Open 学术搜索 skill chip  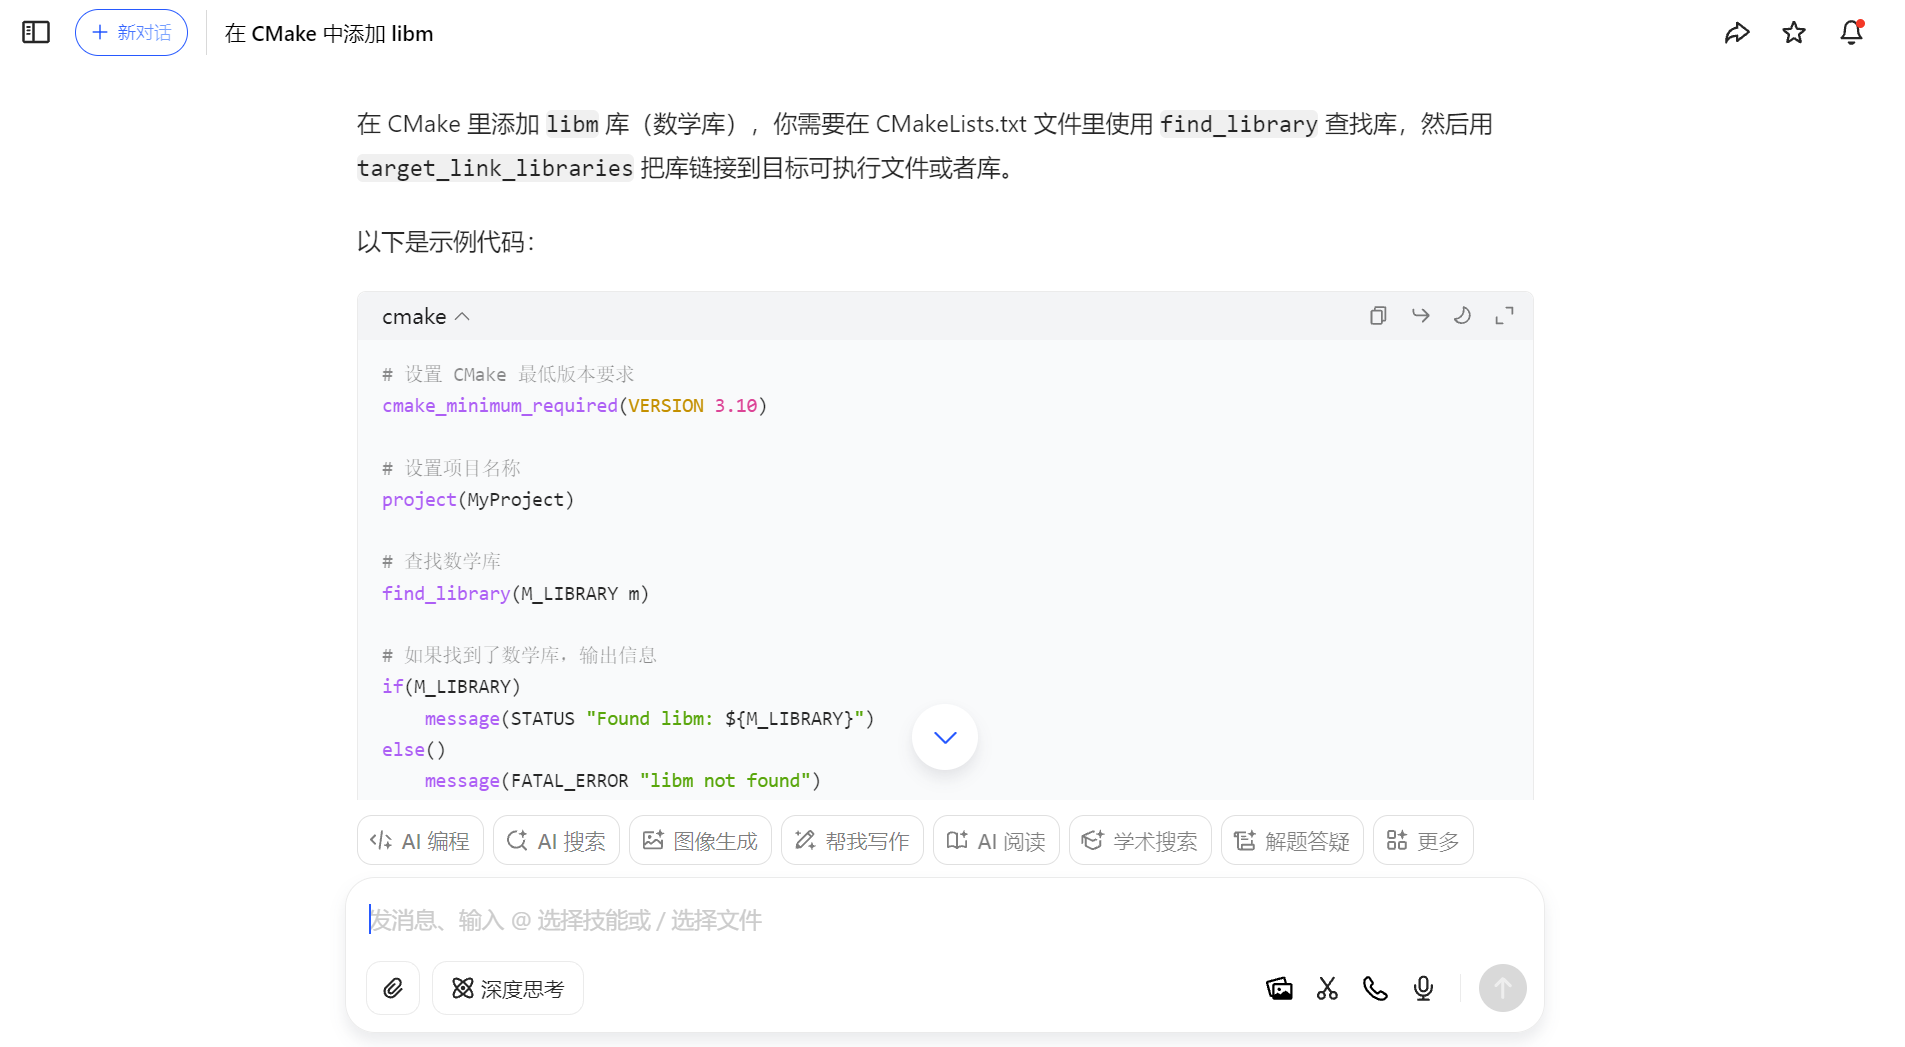[1140, 841]
